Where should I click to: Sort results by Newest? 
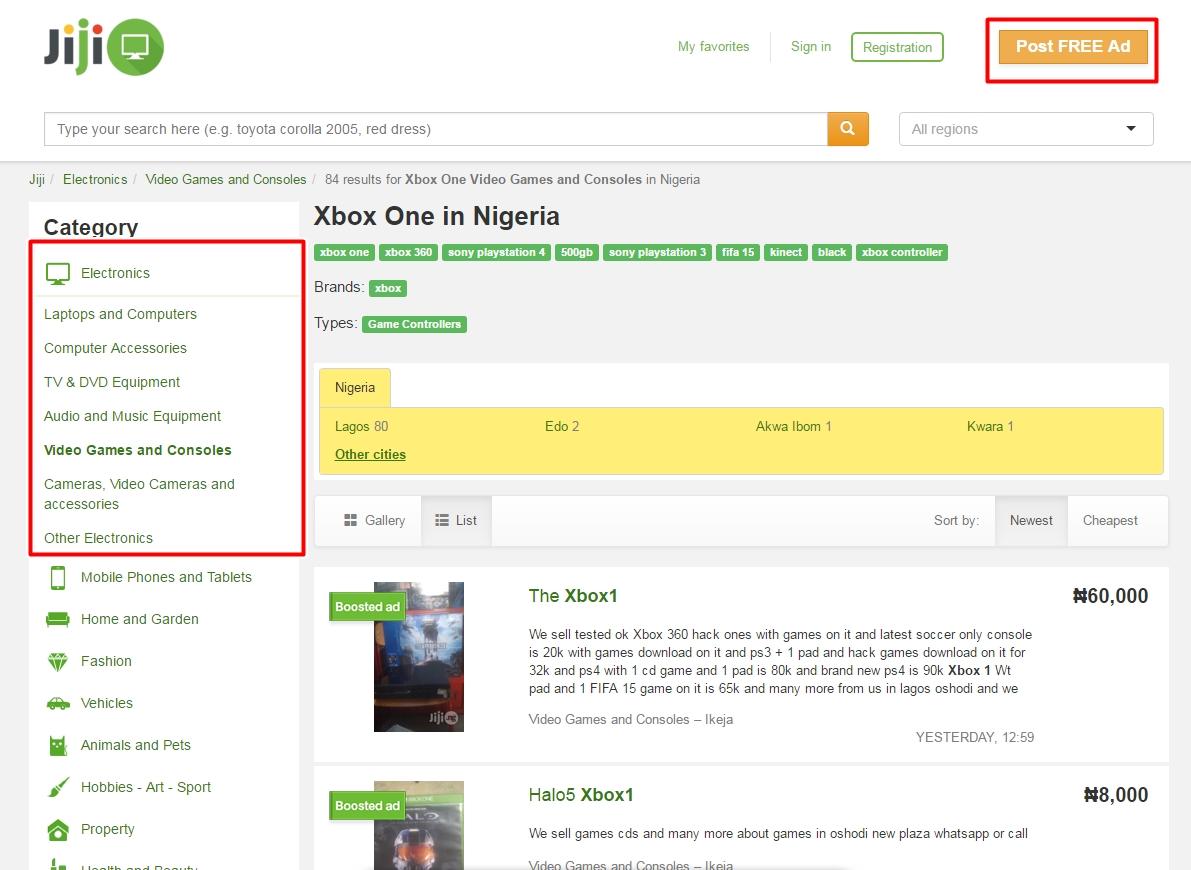[1031, 520]
